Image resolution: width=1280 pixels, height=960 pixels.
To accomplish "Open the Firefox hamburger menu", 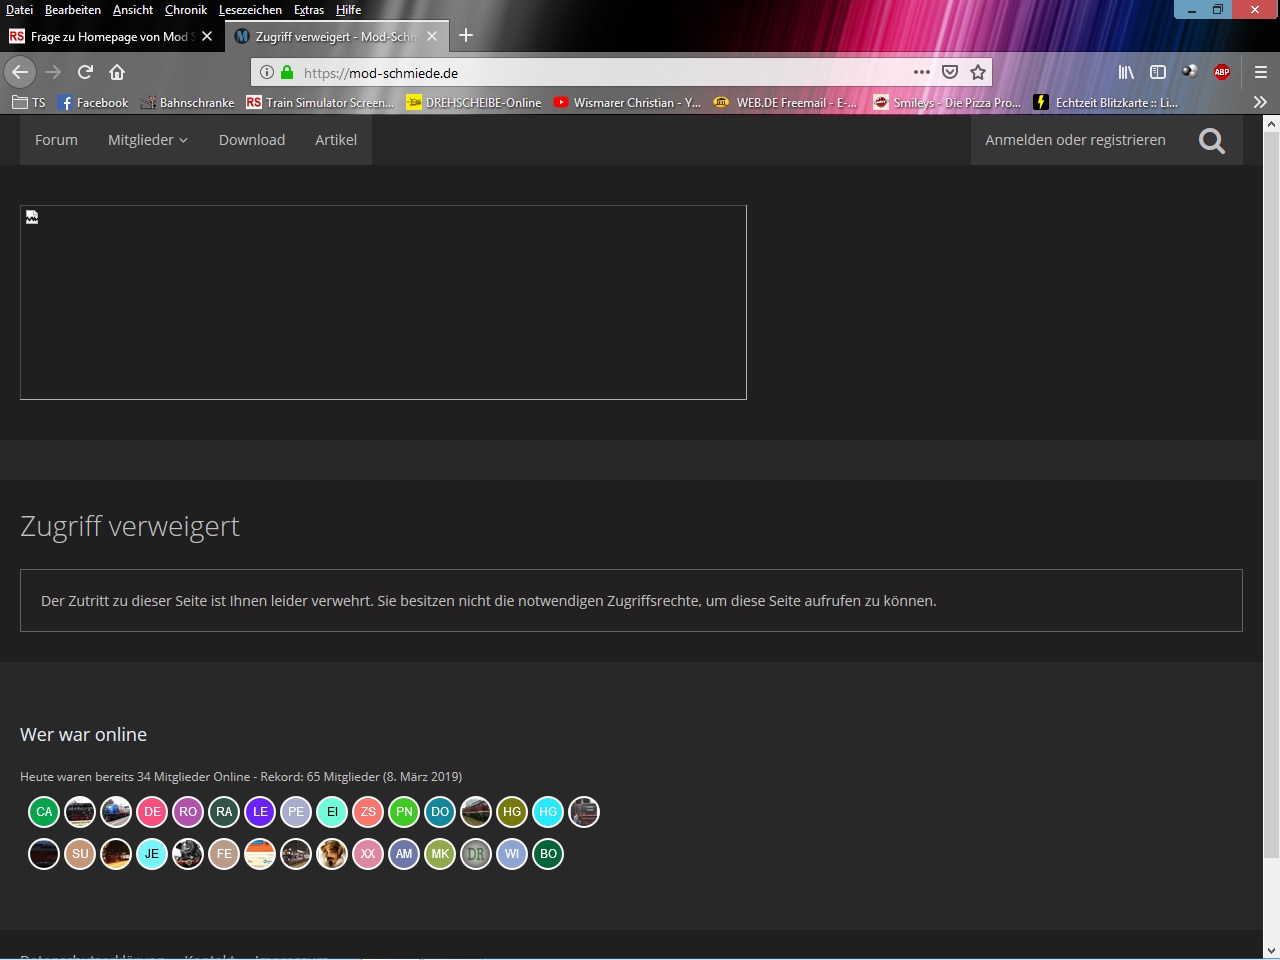I will click(x=1260, y=72).
